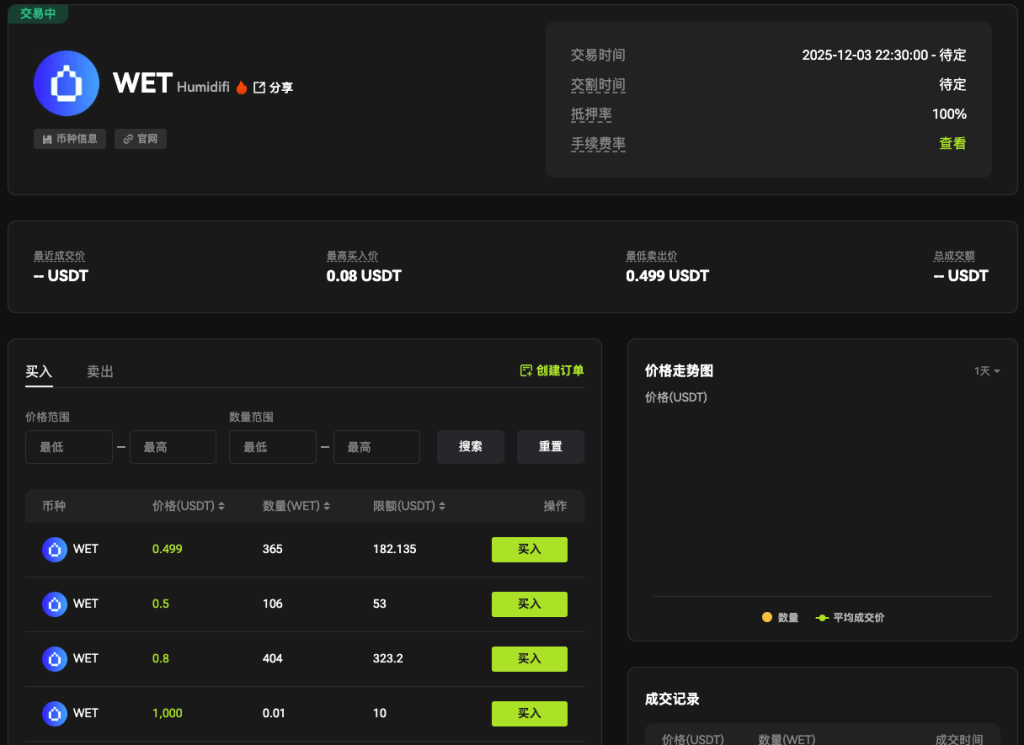
Task: Open the 官网 official website link
Action: 140,139
